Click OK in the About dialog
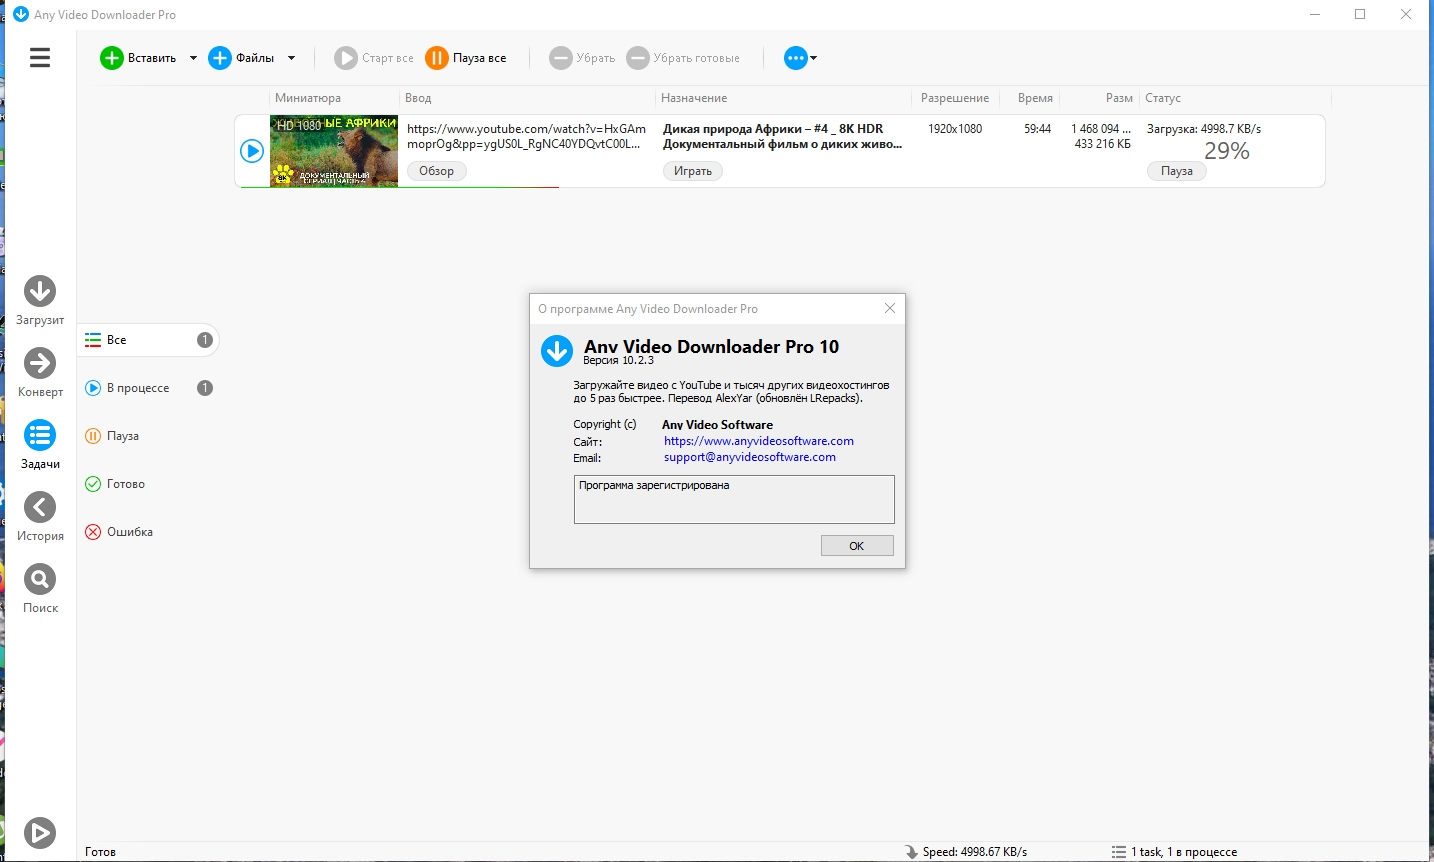The image size is (1434, 862). 857,545
